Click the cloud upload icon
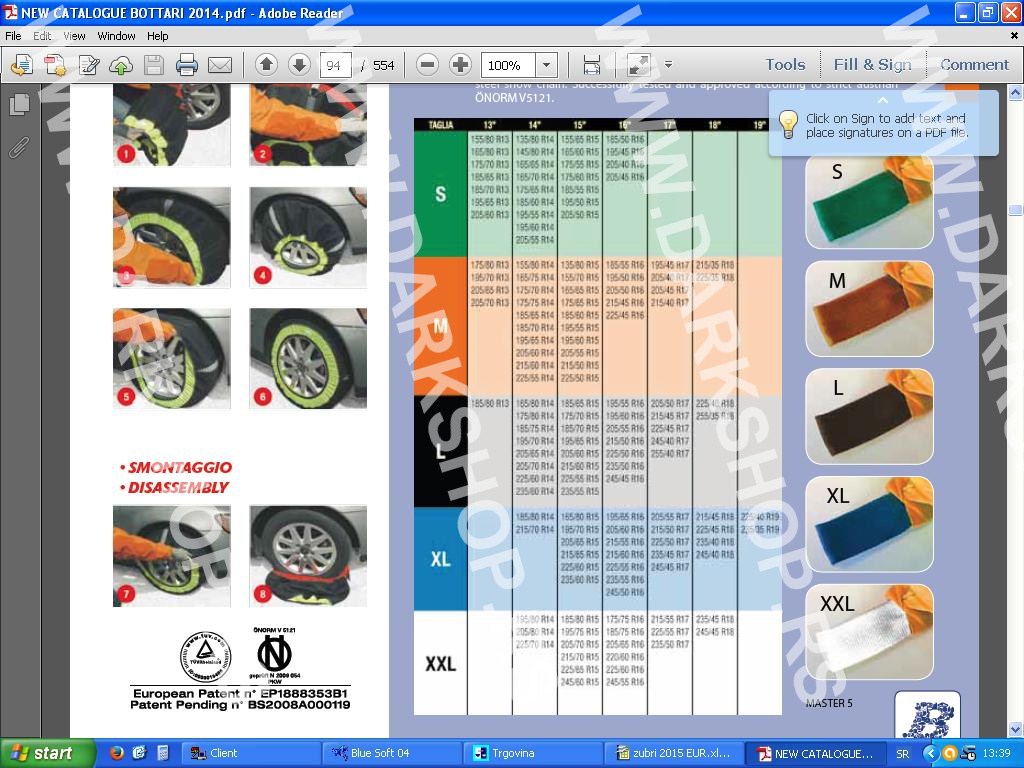Image resolution: width=1024 pixels, height=768 pixels. (121, 65)
